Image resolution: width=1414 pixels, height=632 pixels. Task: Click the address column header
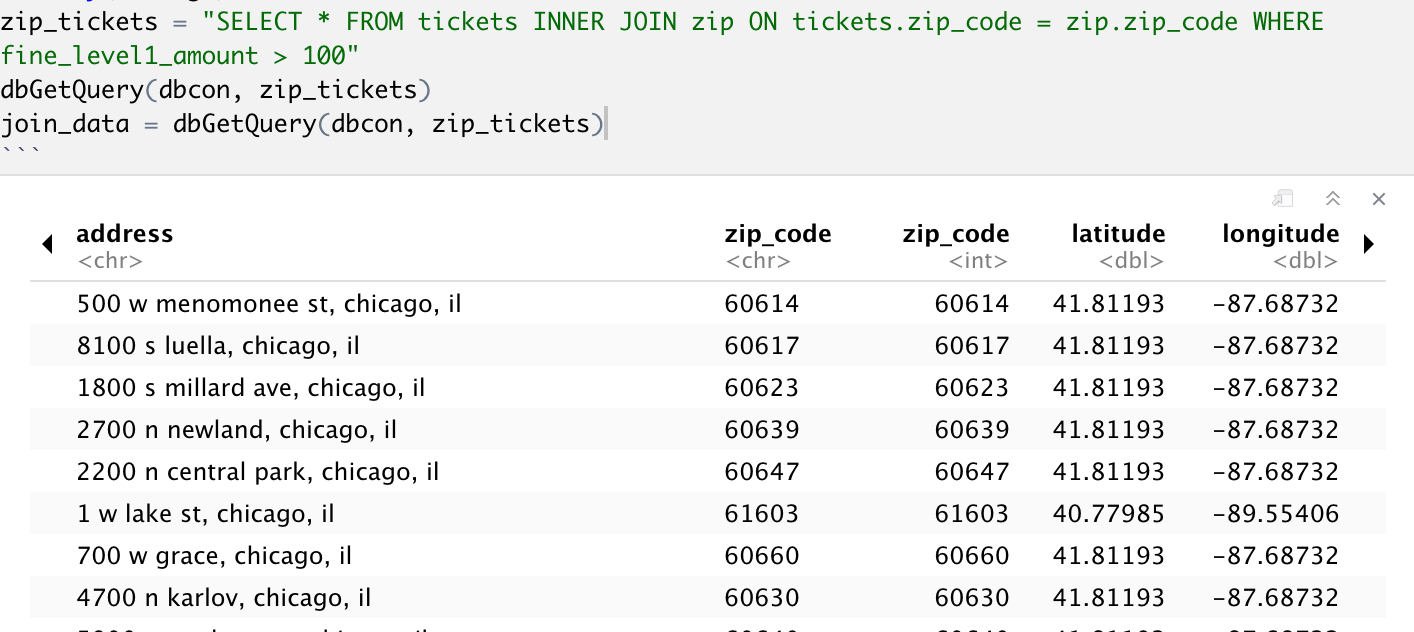pyautogui.click(x=125, y=234)
